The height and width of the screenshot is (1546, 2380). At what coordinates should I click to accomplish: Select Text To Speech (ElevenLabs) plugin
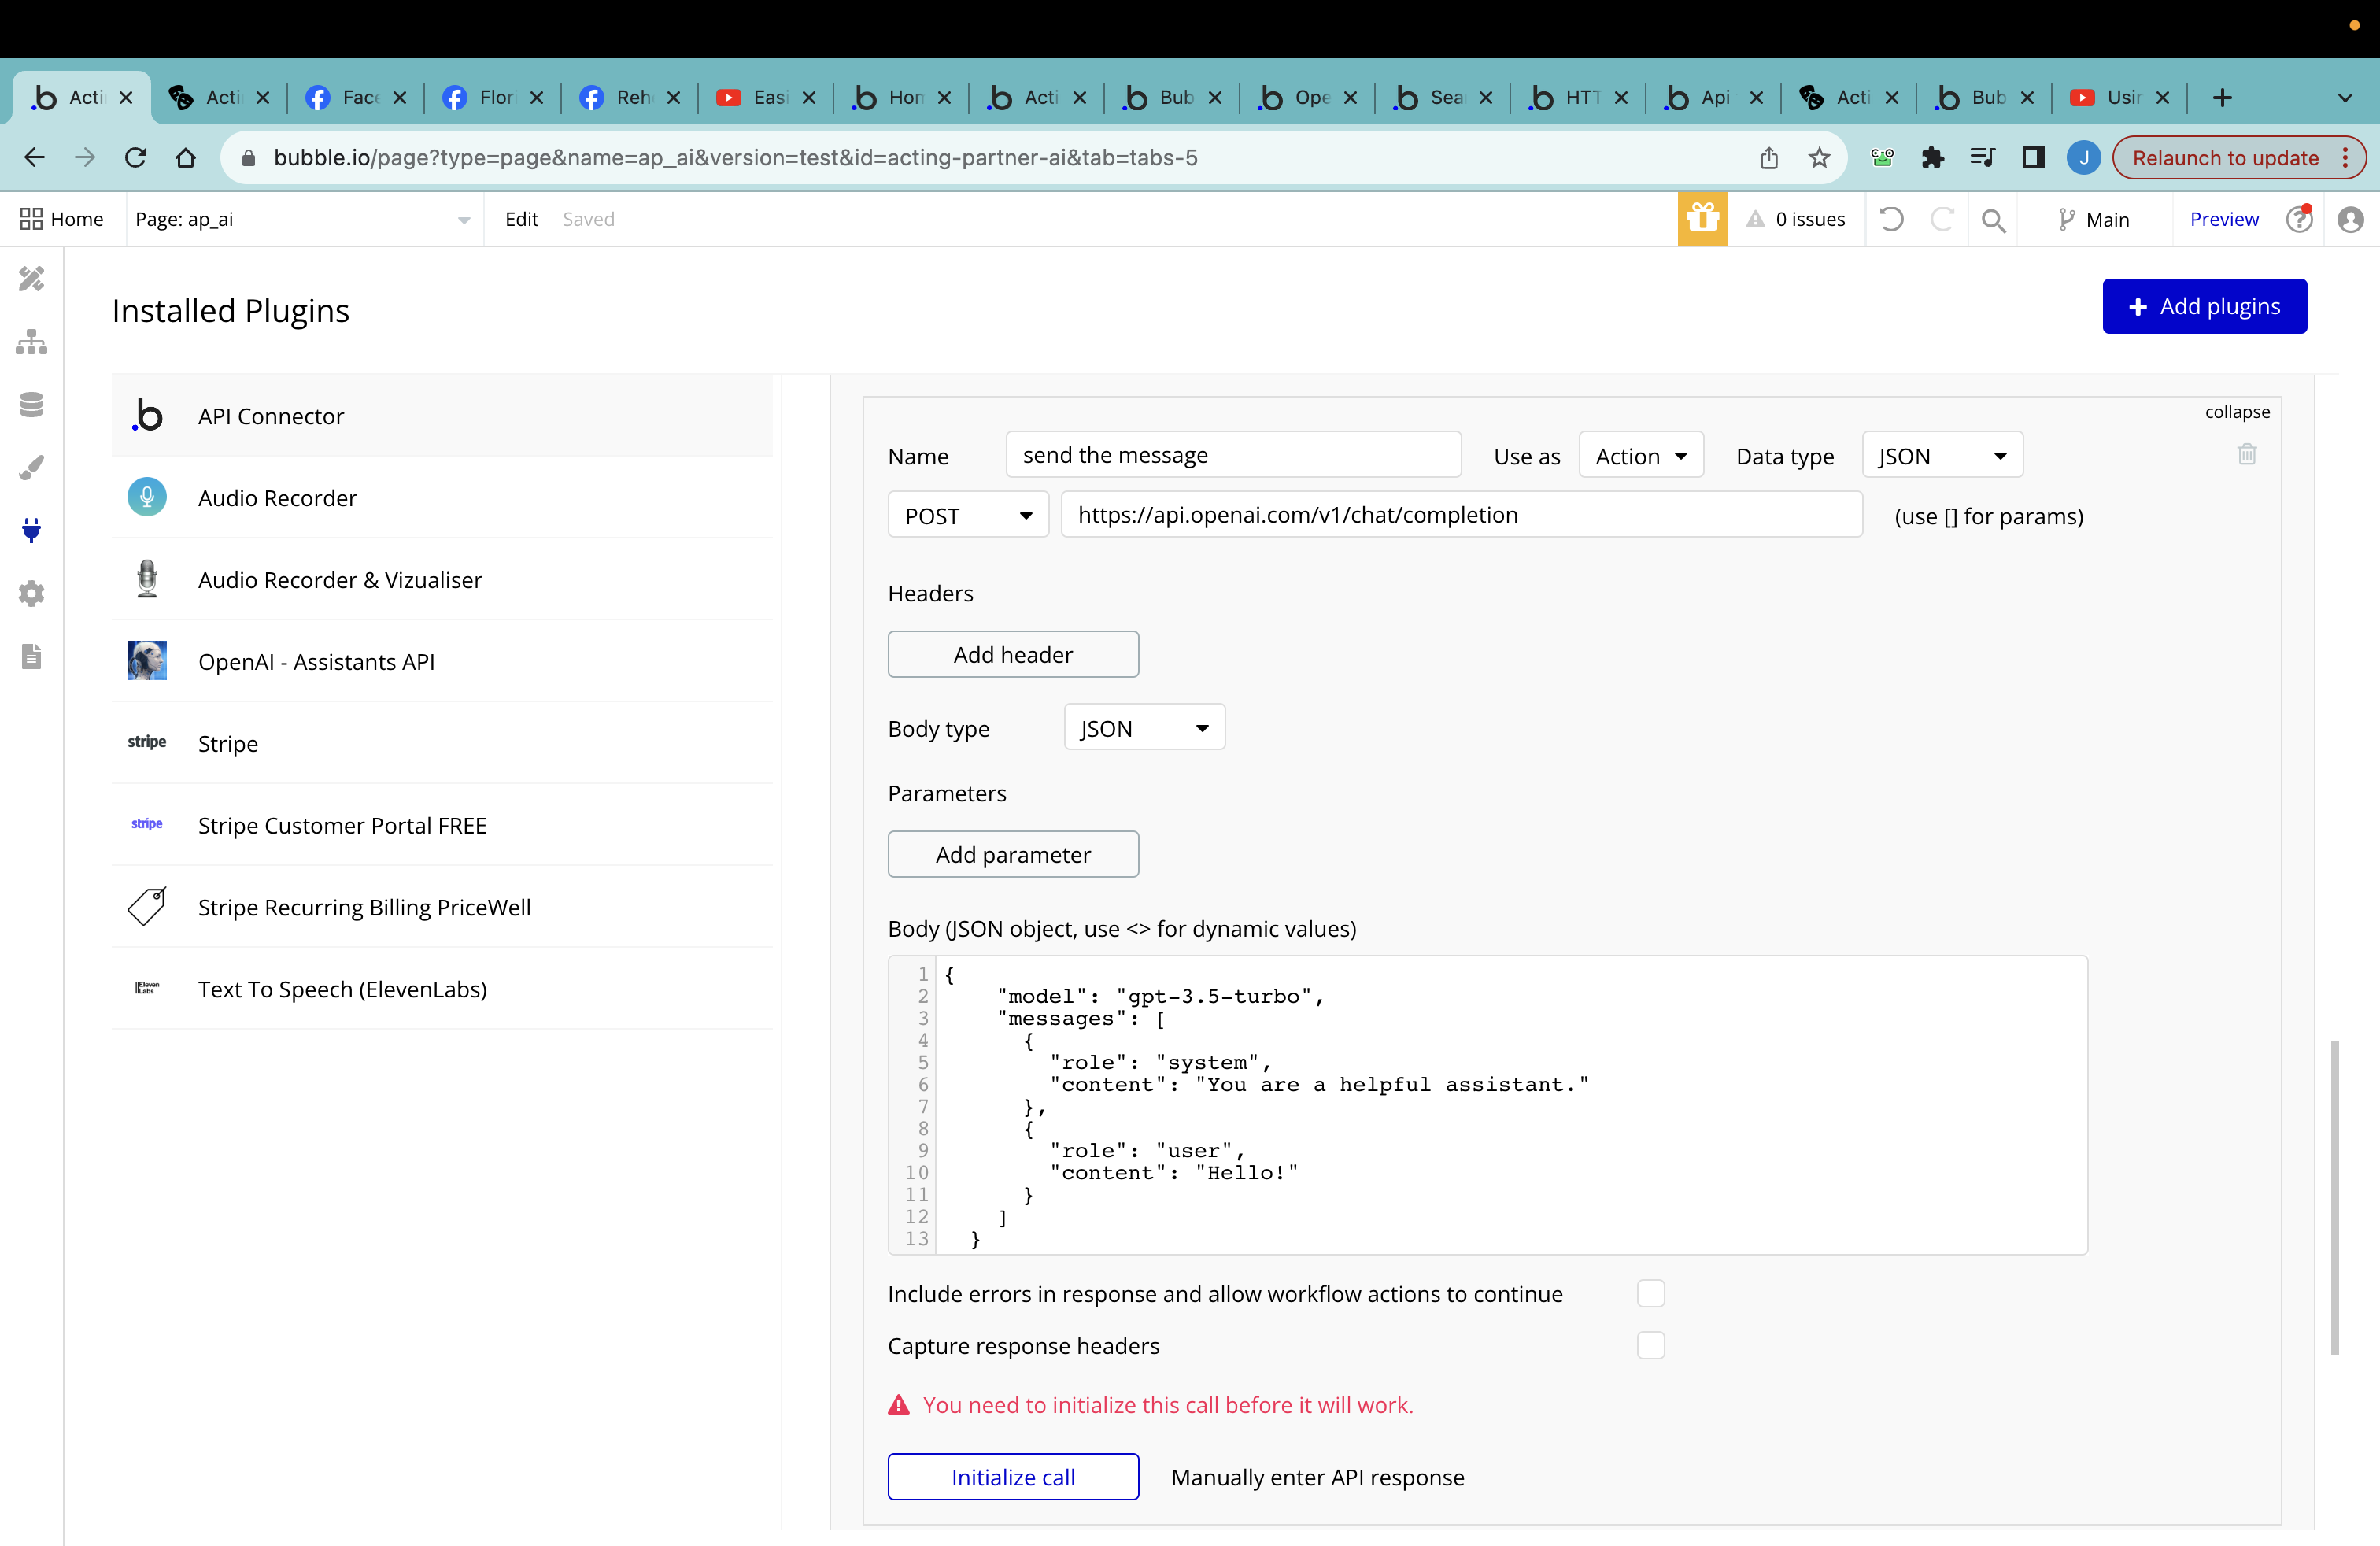[442, 989]
